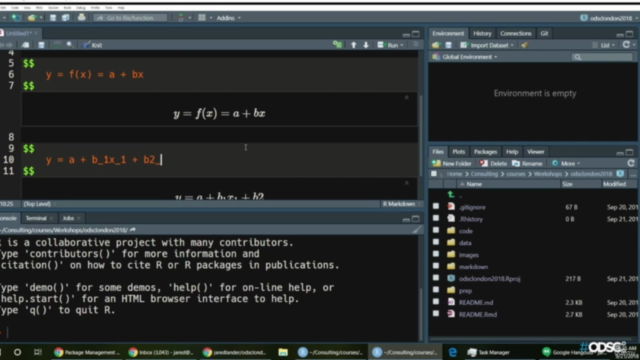Check the odsclondon2018.Rproj checkbox
The width and height of the screenshot is (640, 360).
[x=436, y=278]
